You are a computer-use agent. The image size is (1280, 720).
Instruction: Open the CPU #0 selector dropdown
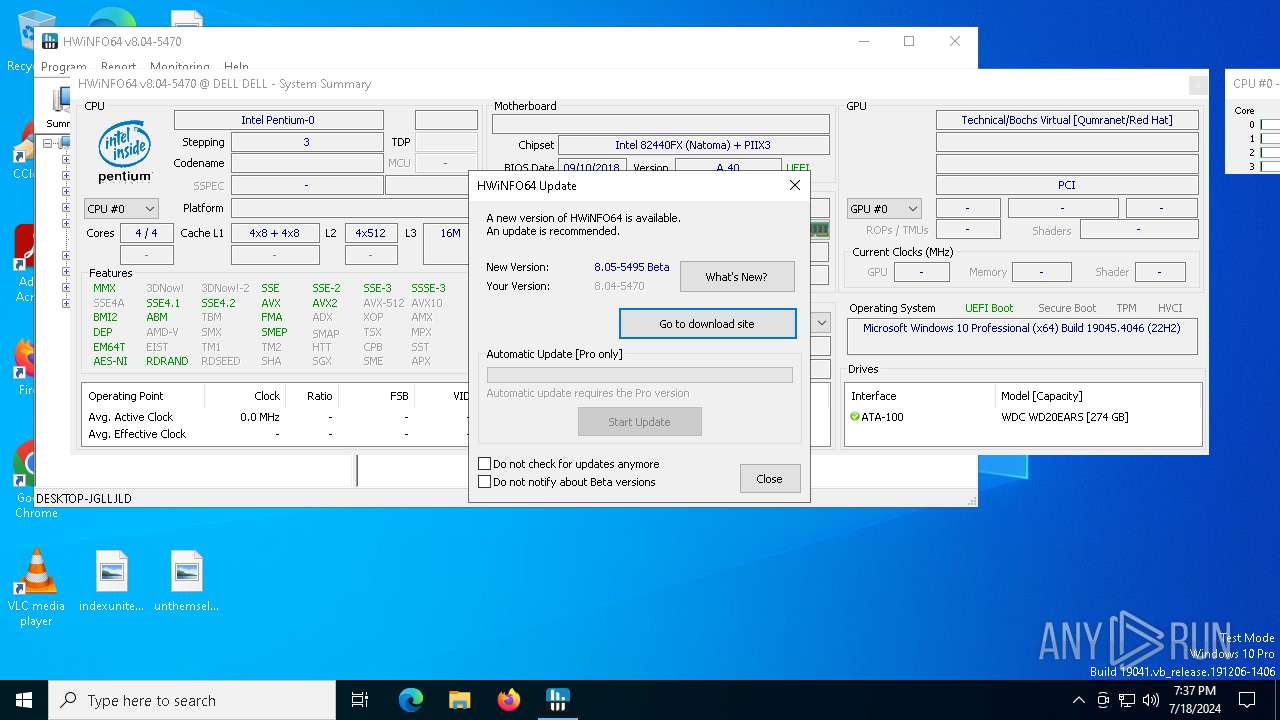pos(121,209)
